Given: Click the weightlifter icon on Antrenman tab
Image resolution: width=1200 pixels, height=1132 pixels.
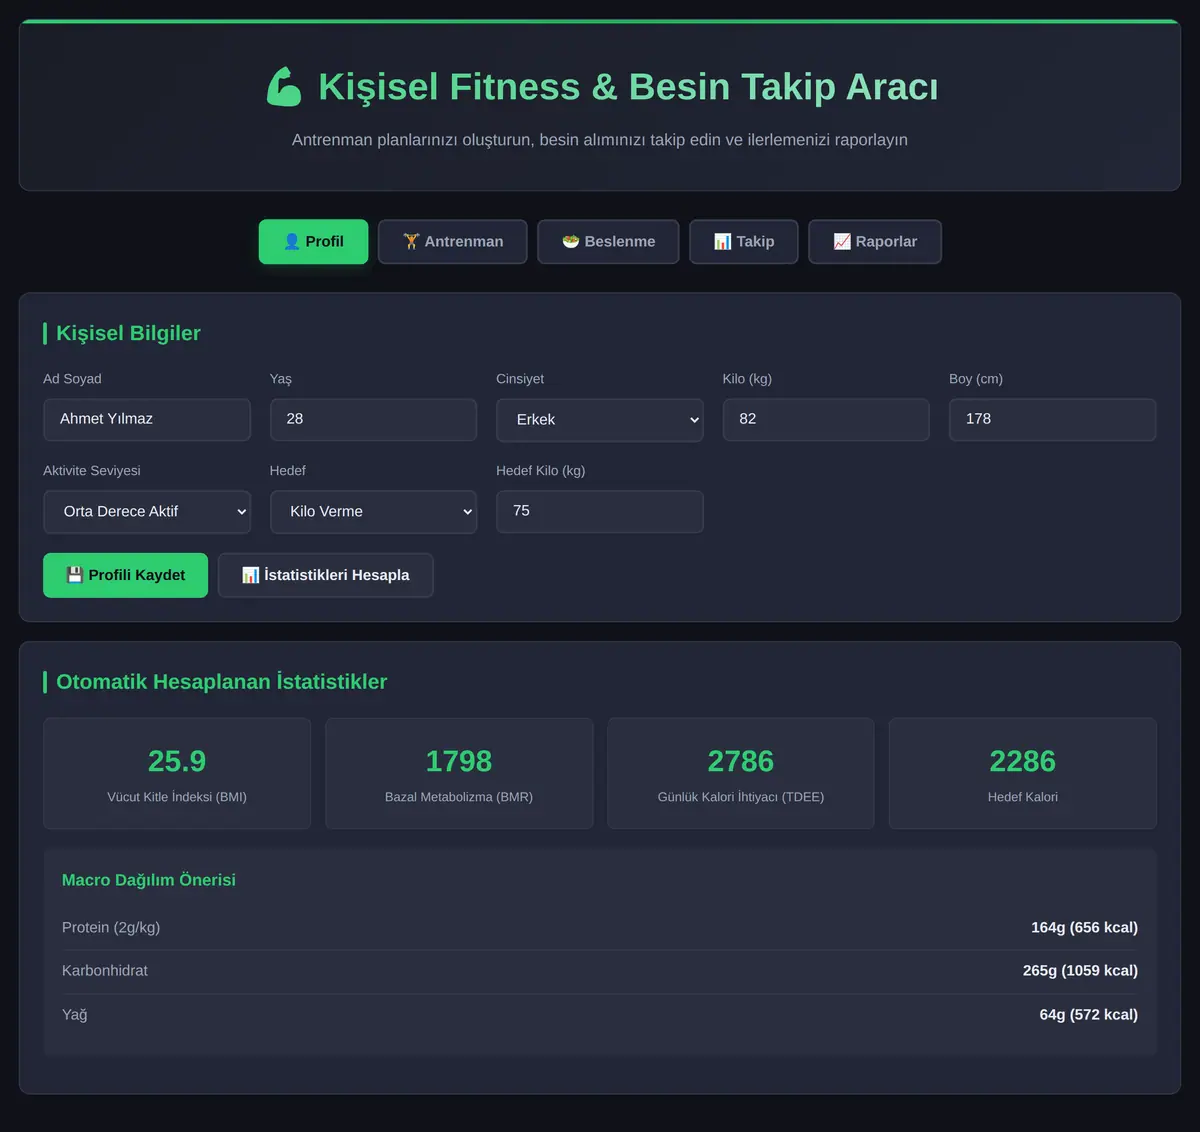Looking at the screenshot, I should 411,242.
